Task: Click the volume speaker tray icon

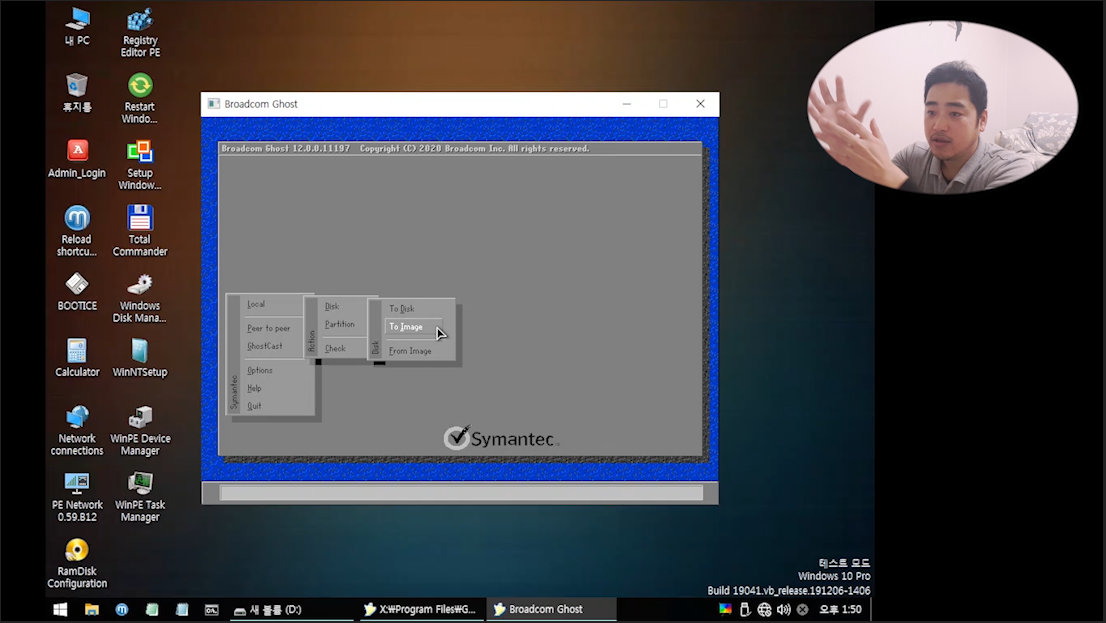Action: (784, 610)
